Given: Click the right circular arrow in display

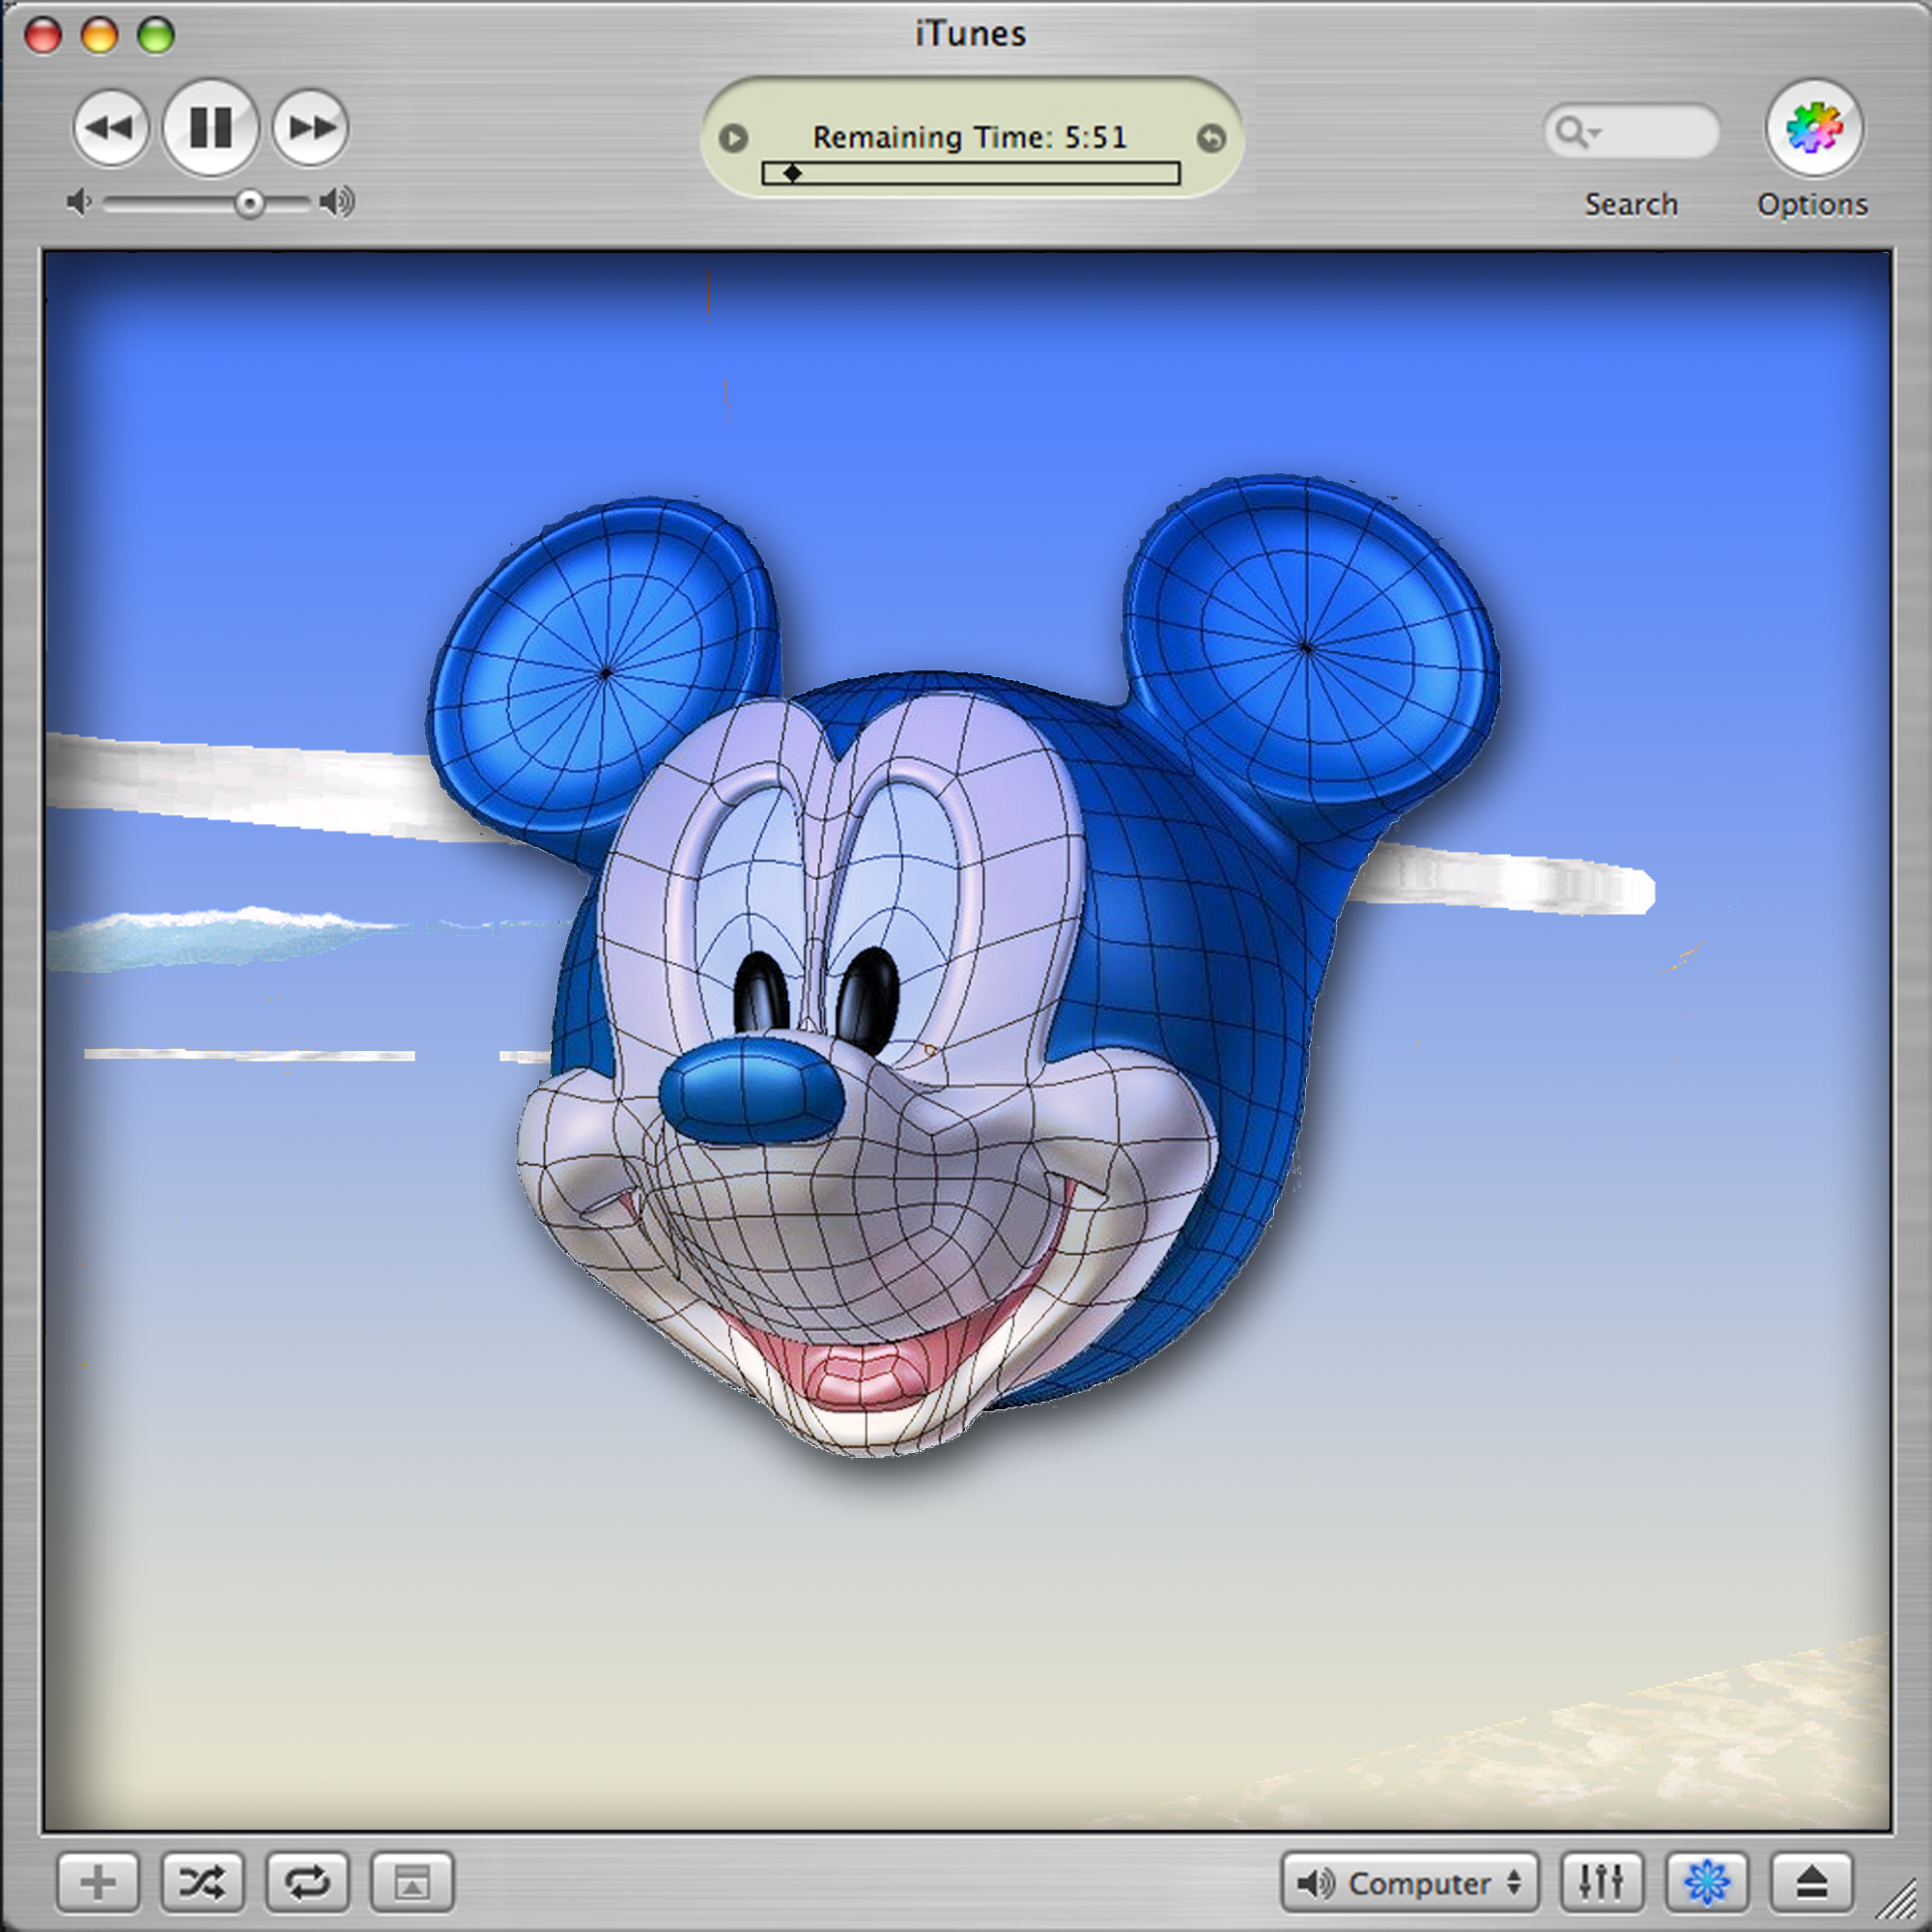Looking at the screenshot, I should (1211, 138).
